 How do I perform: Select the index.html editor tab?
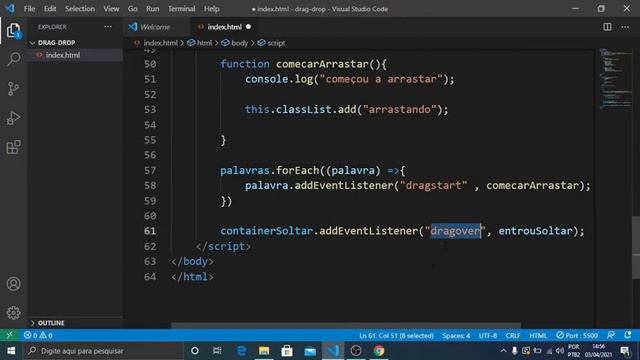[224, 27]
